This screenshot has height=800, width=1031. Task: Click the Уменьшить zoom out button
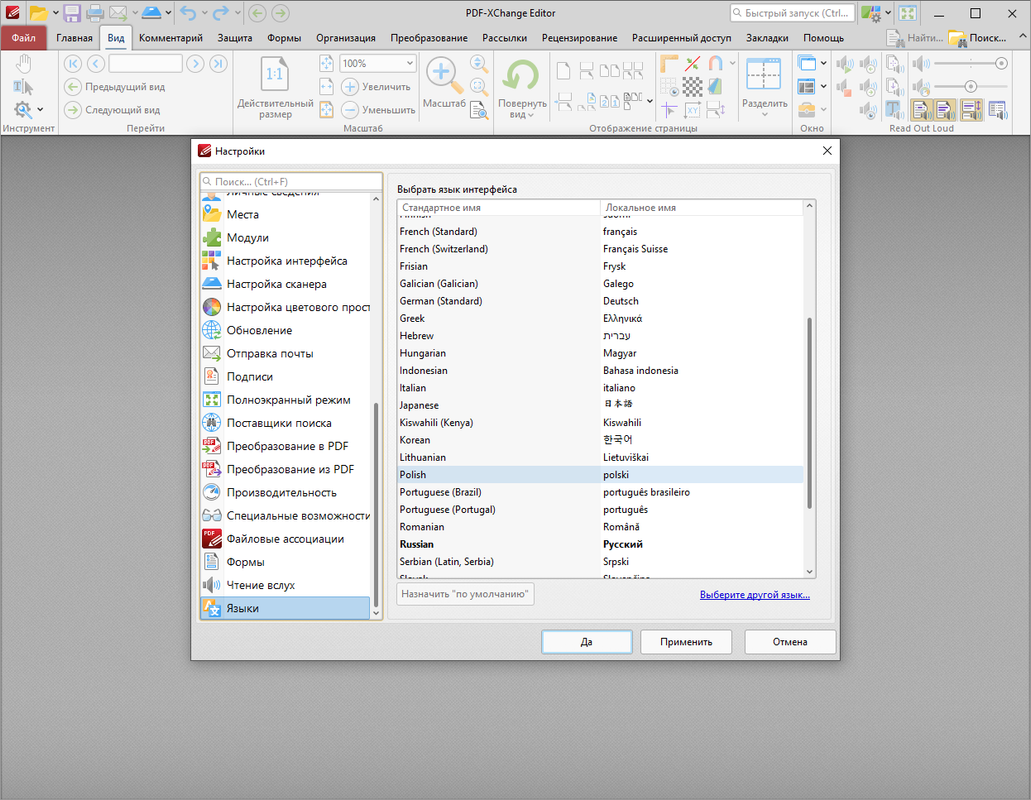[x=379, y=110]
